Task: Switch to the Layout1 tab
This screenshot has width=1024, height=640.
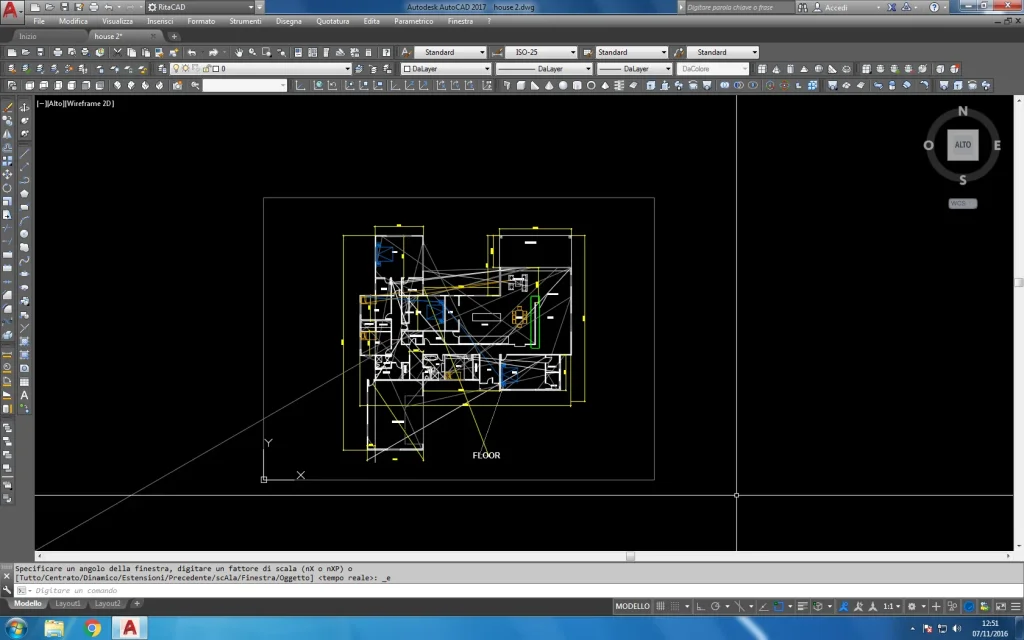Action: (x=67, y=604)
